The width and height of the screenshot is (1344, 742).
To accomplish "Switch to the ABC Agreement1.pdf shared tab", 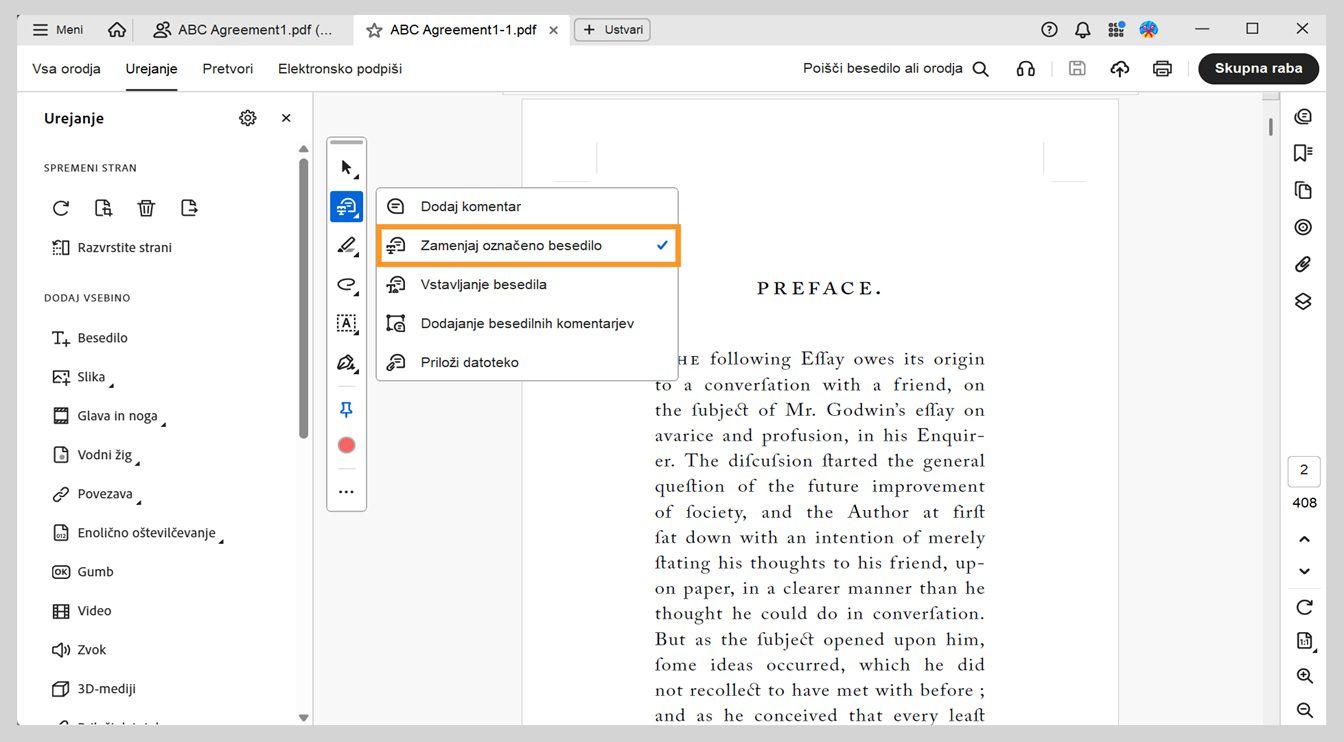I will pyautogui.click(x=243, y=30).
